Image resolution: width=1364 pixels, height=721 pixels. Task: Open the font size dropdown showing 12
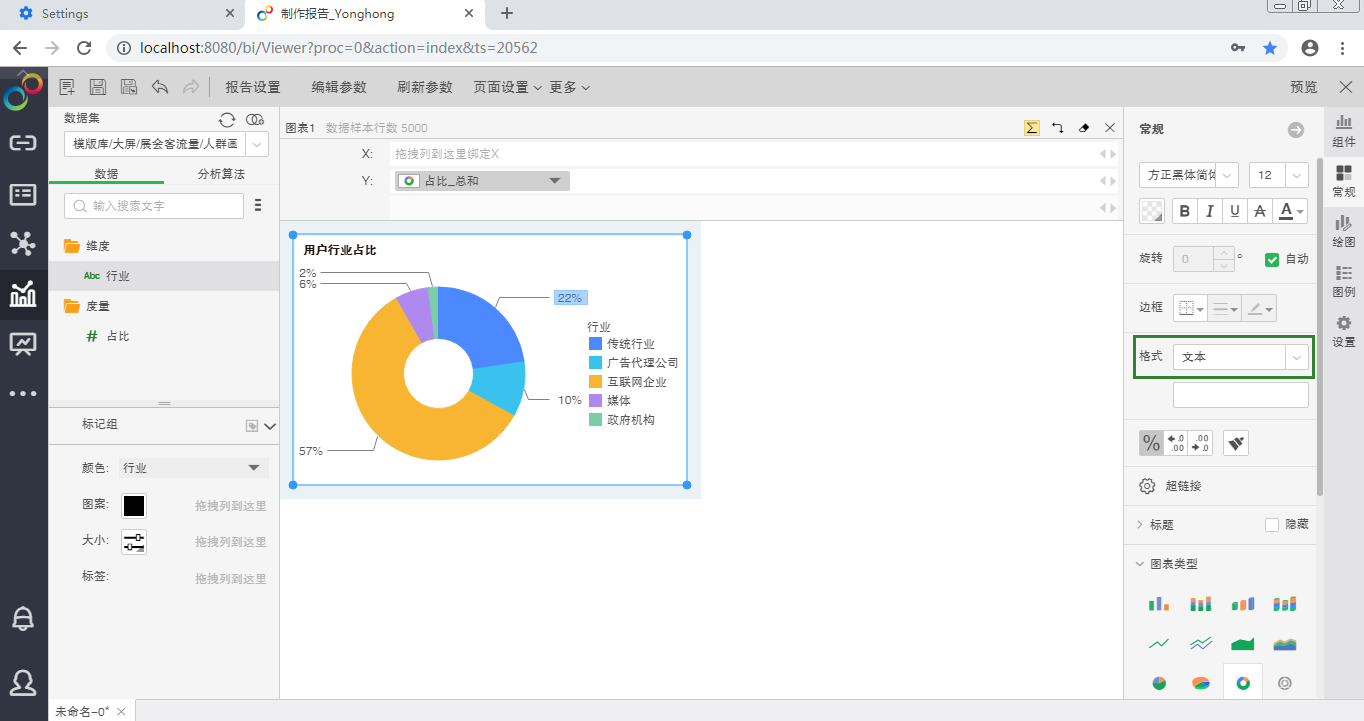tap(1278, 175)
